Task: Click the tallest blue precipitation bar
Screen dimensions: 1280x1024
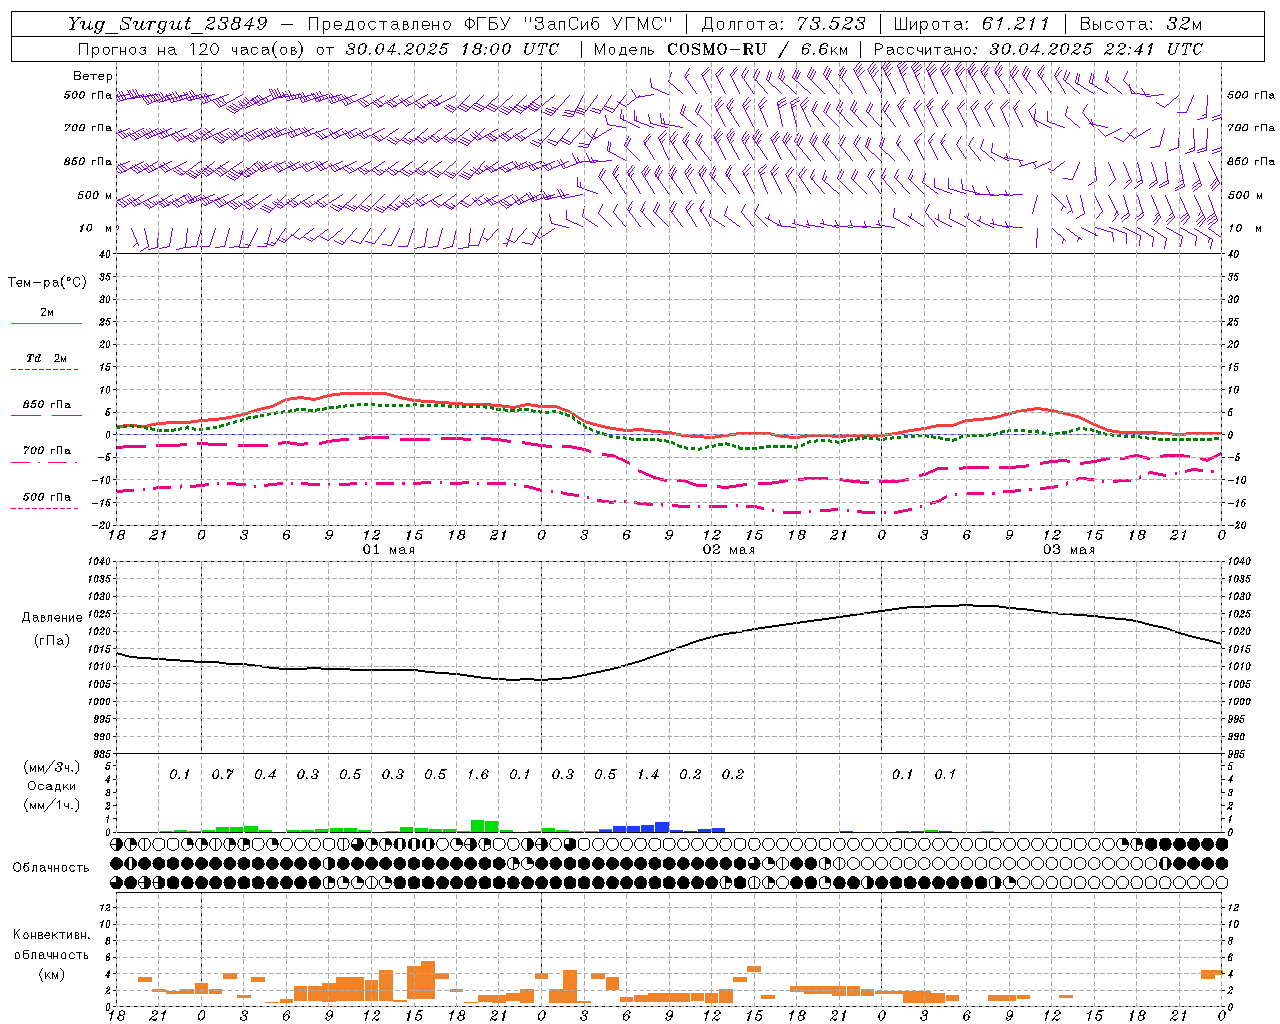Action: click(662, 827)
